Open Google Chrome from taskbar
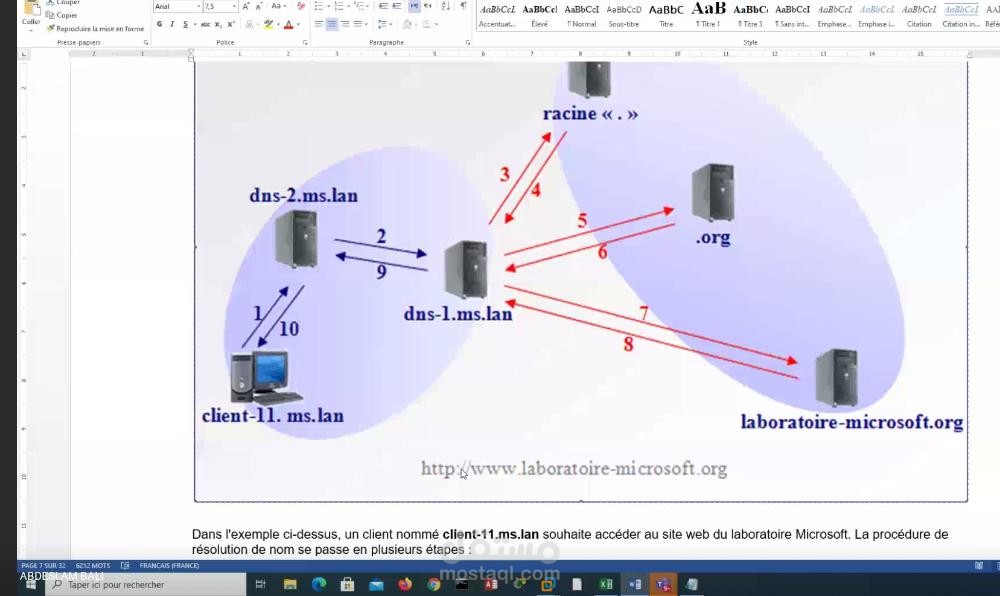This screenshot has height=596, width=1000. (434, 585)
